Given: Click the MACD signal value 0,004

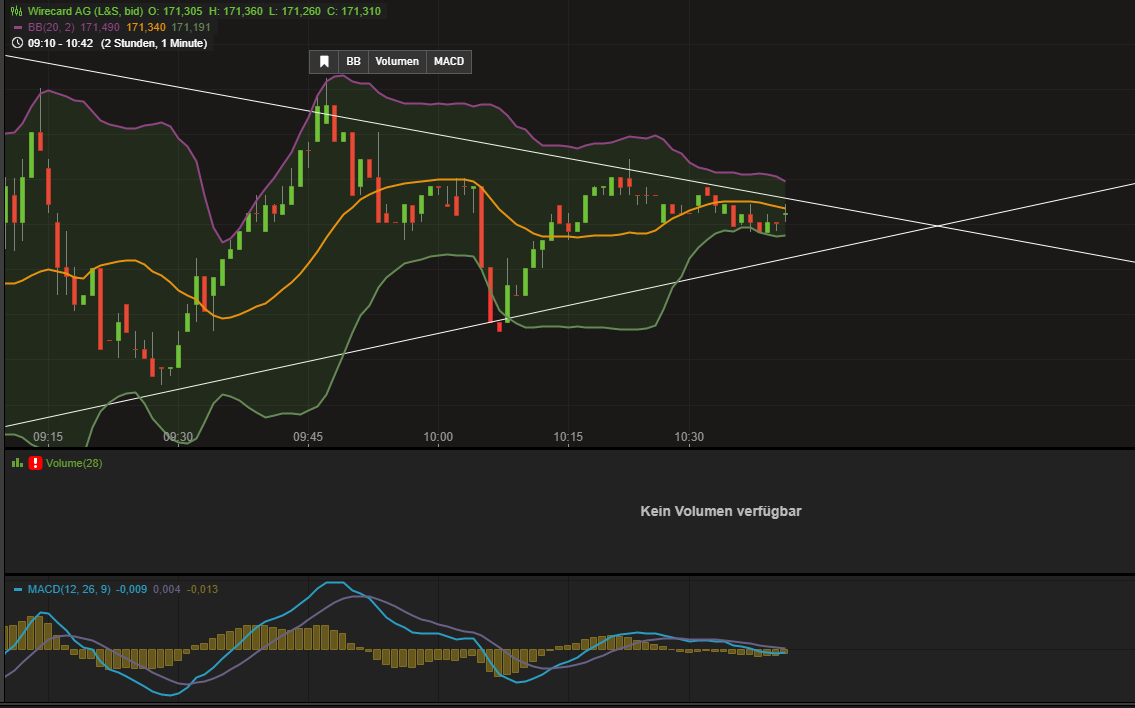Looking at the screenshot, I should click(x=166, y=589).
